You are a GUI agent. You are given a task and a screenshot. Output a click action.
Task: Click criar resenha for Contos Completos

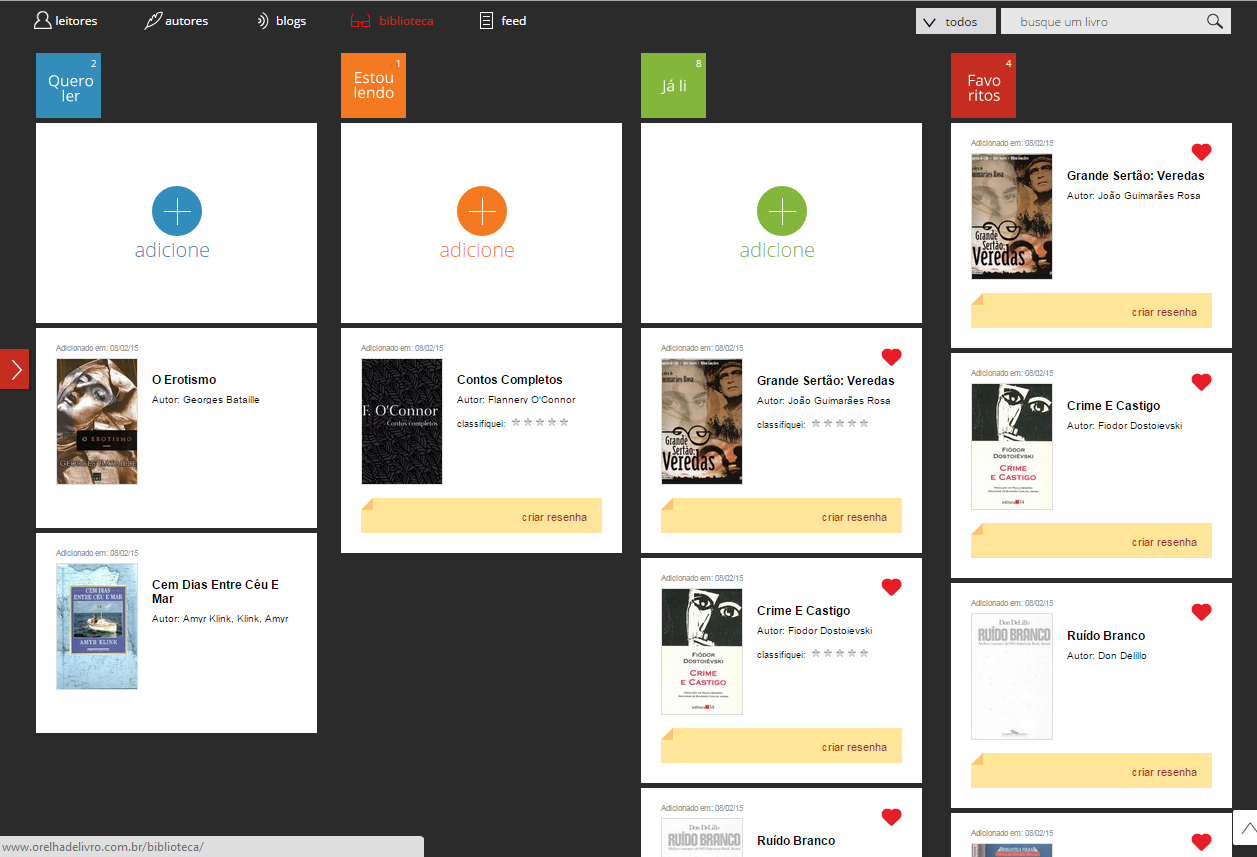click(x=554, y=517)
